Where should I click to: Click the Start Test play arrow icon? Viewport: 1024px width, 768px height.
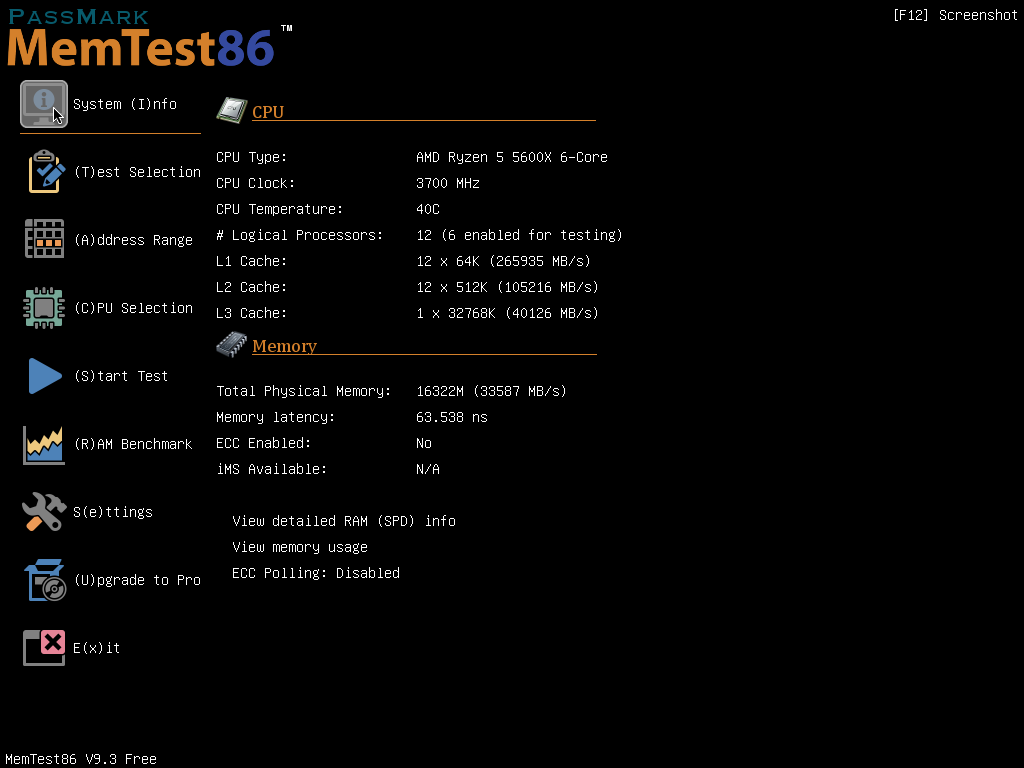coord(45,376)
